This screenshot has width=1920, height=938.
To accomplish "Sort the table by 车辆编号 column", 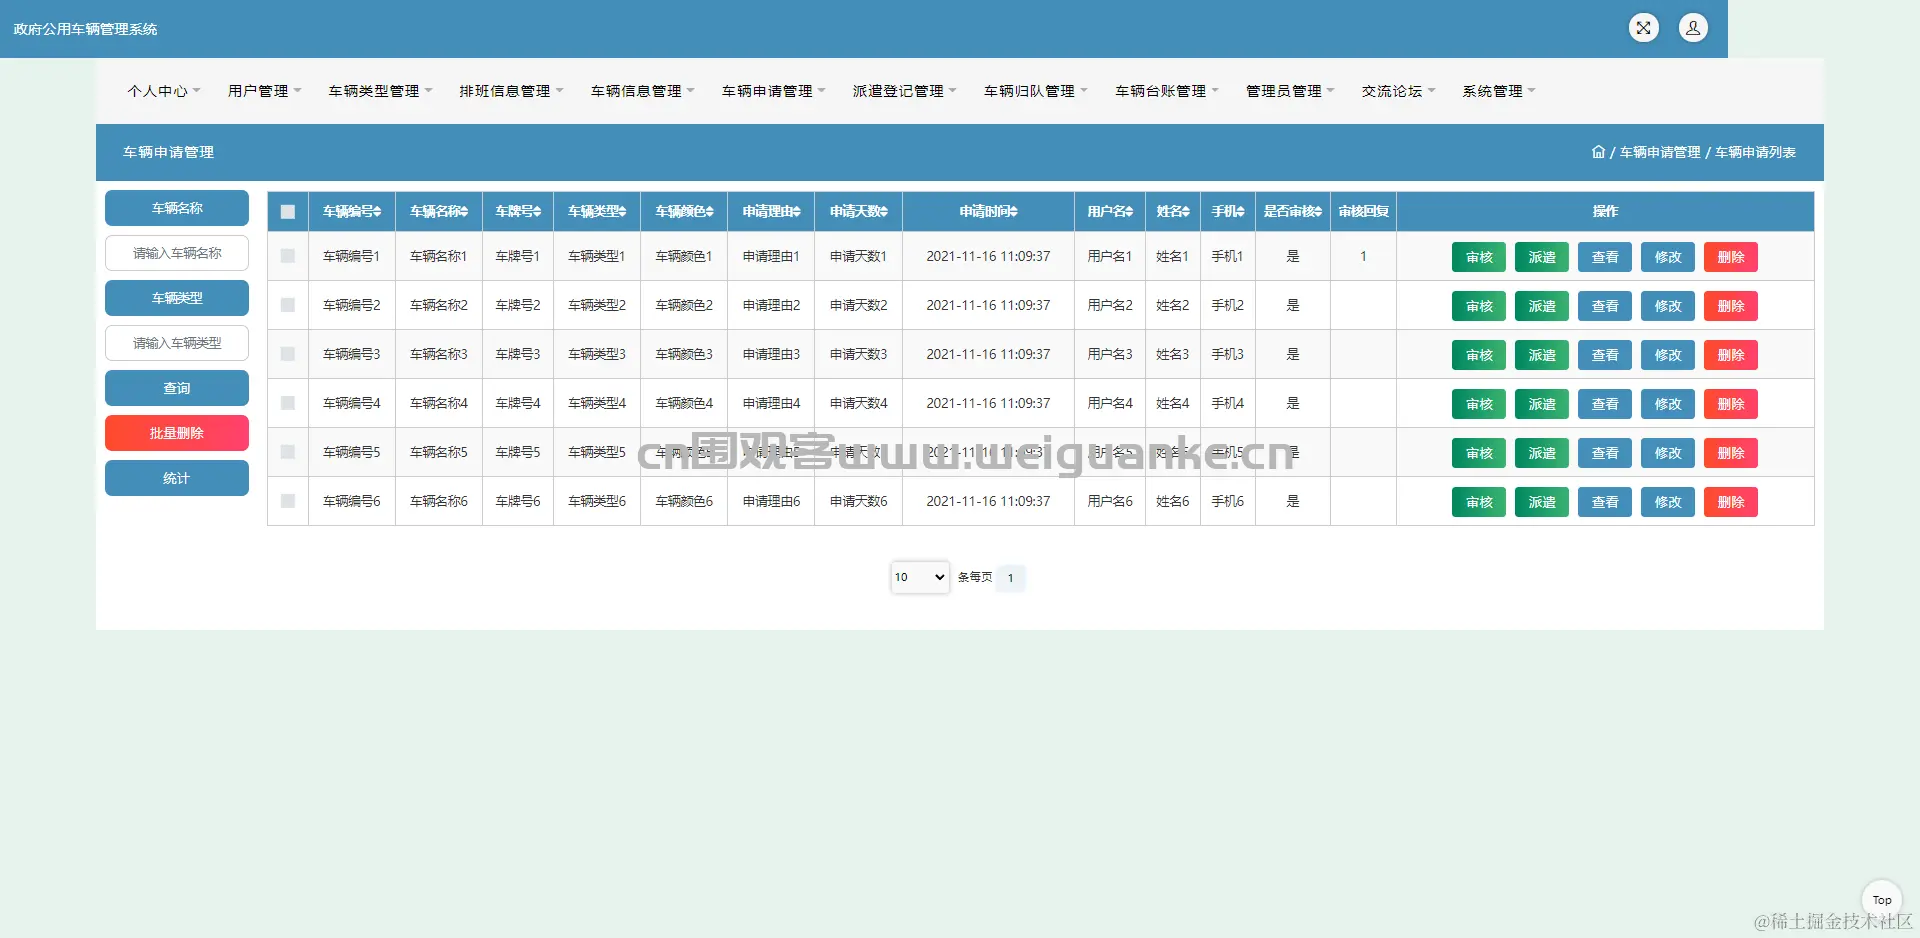I will 352,211.
